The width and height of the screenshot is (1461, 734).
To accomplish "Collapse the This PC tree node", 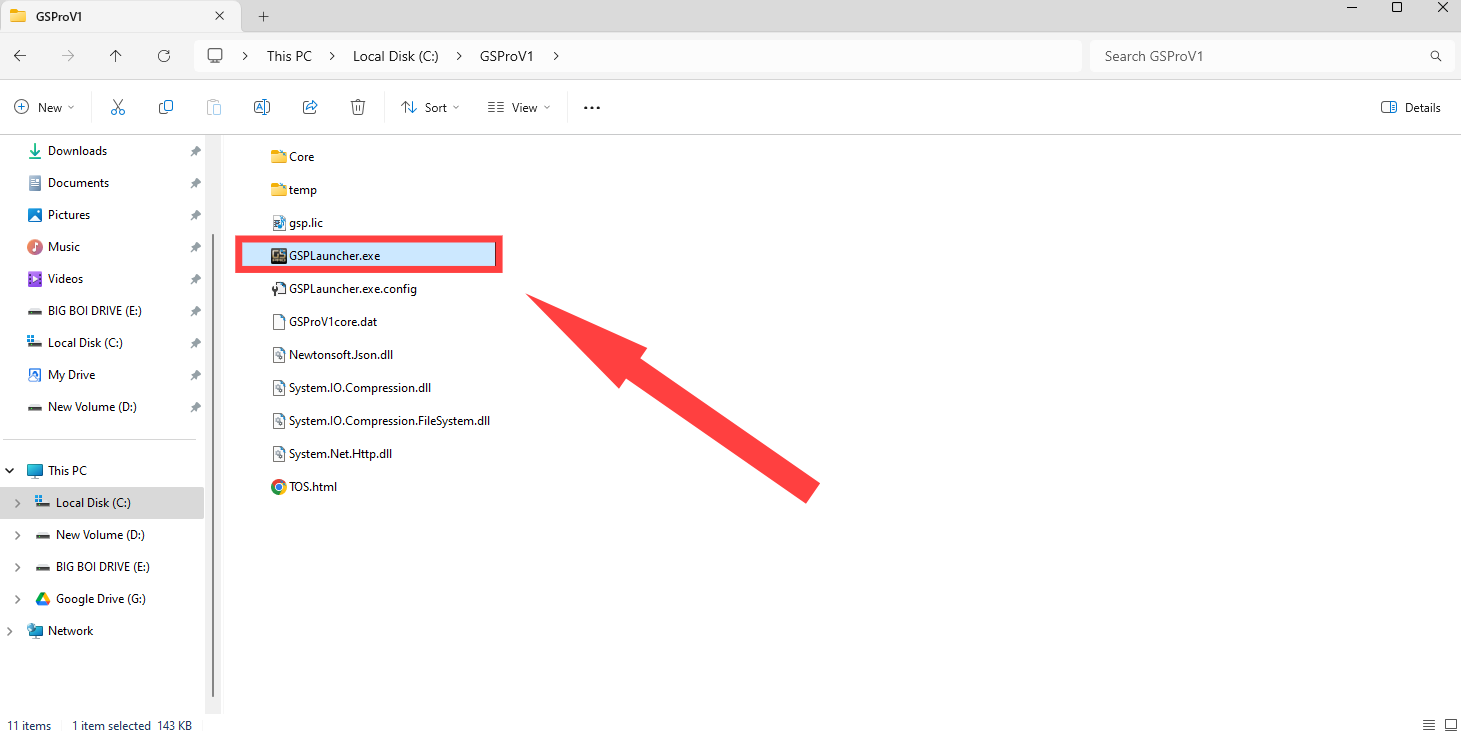I will (x=10, y=471).
